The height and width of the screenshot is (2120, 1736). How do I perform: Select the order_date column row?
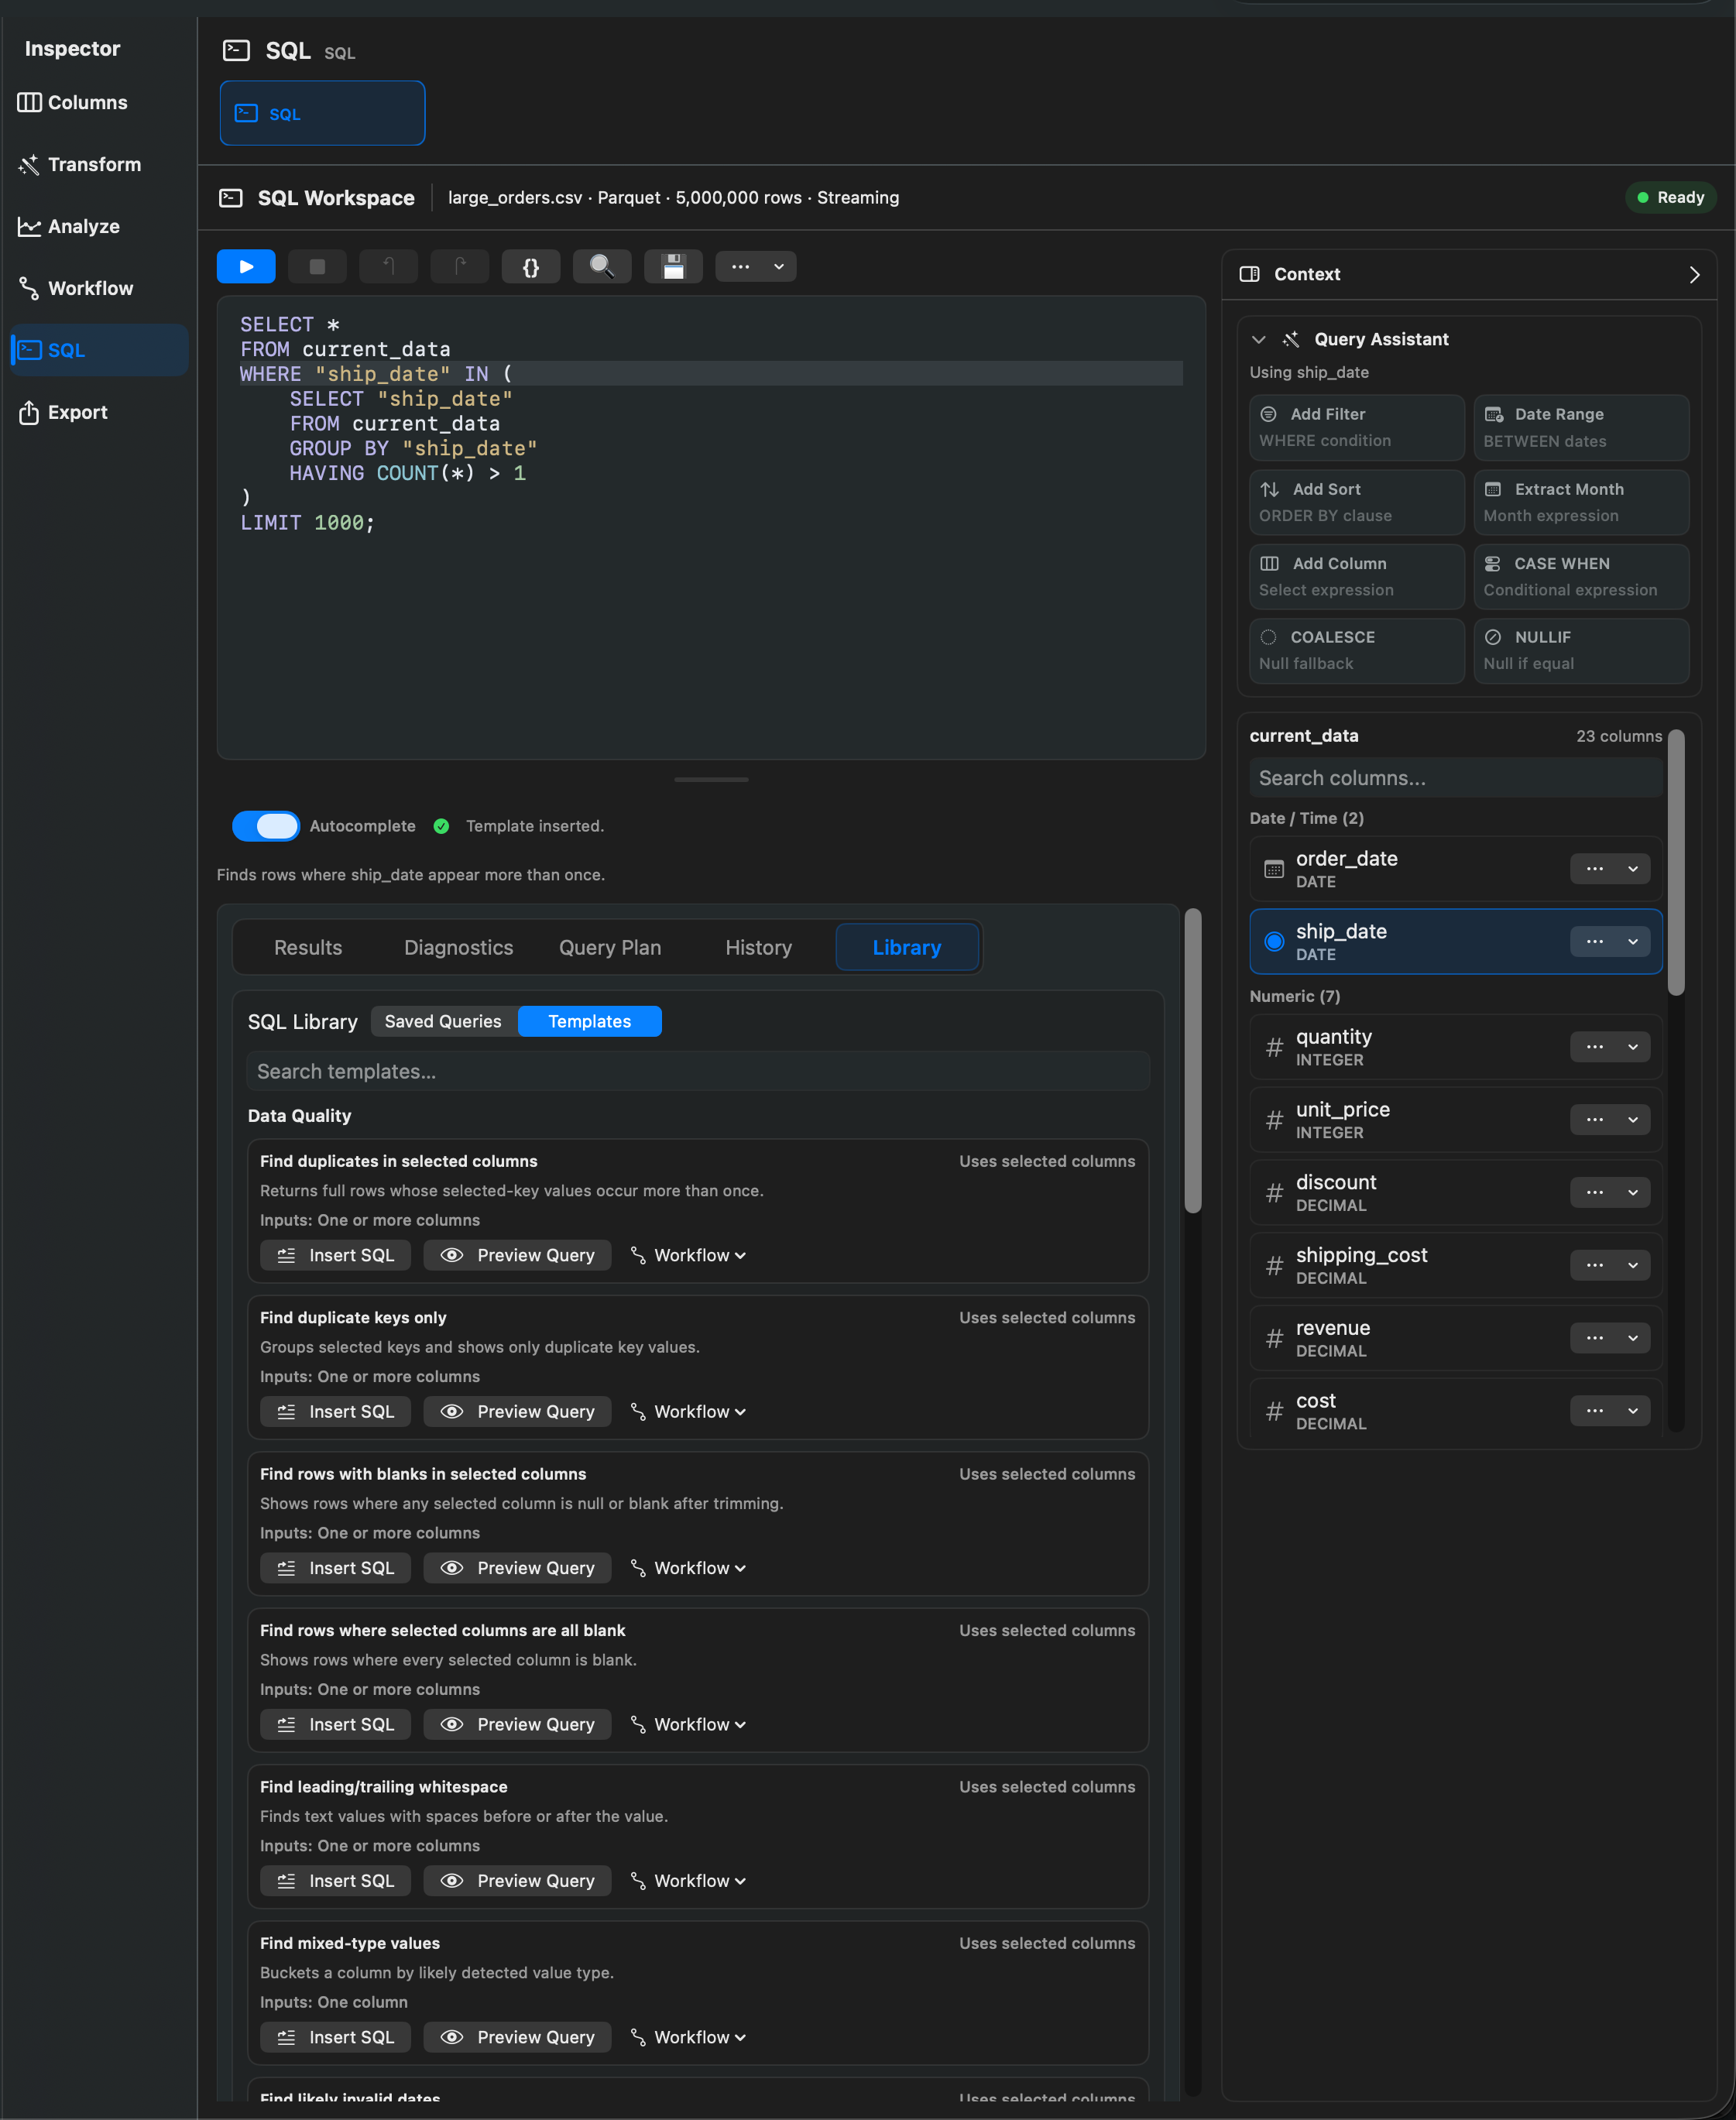coord(1455,869)
